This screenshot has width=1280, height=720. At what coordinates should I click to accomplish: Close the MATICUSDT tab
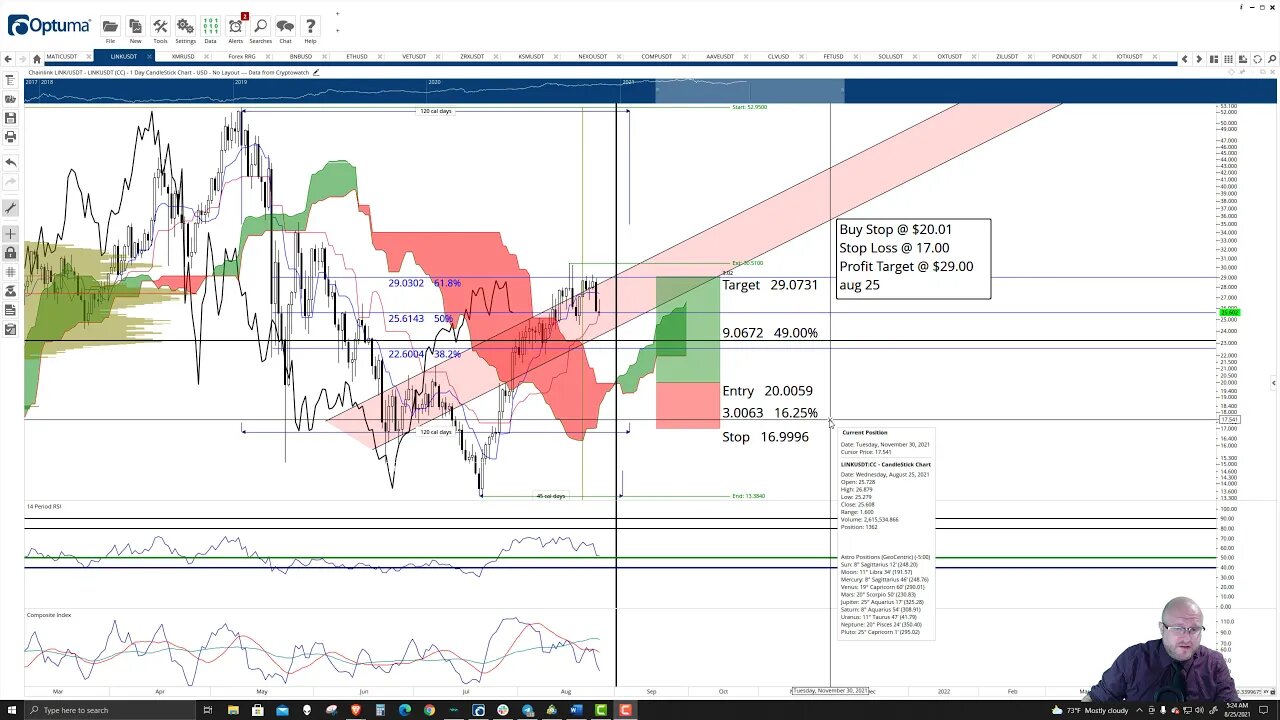click(88, 57)
